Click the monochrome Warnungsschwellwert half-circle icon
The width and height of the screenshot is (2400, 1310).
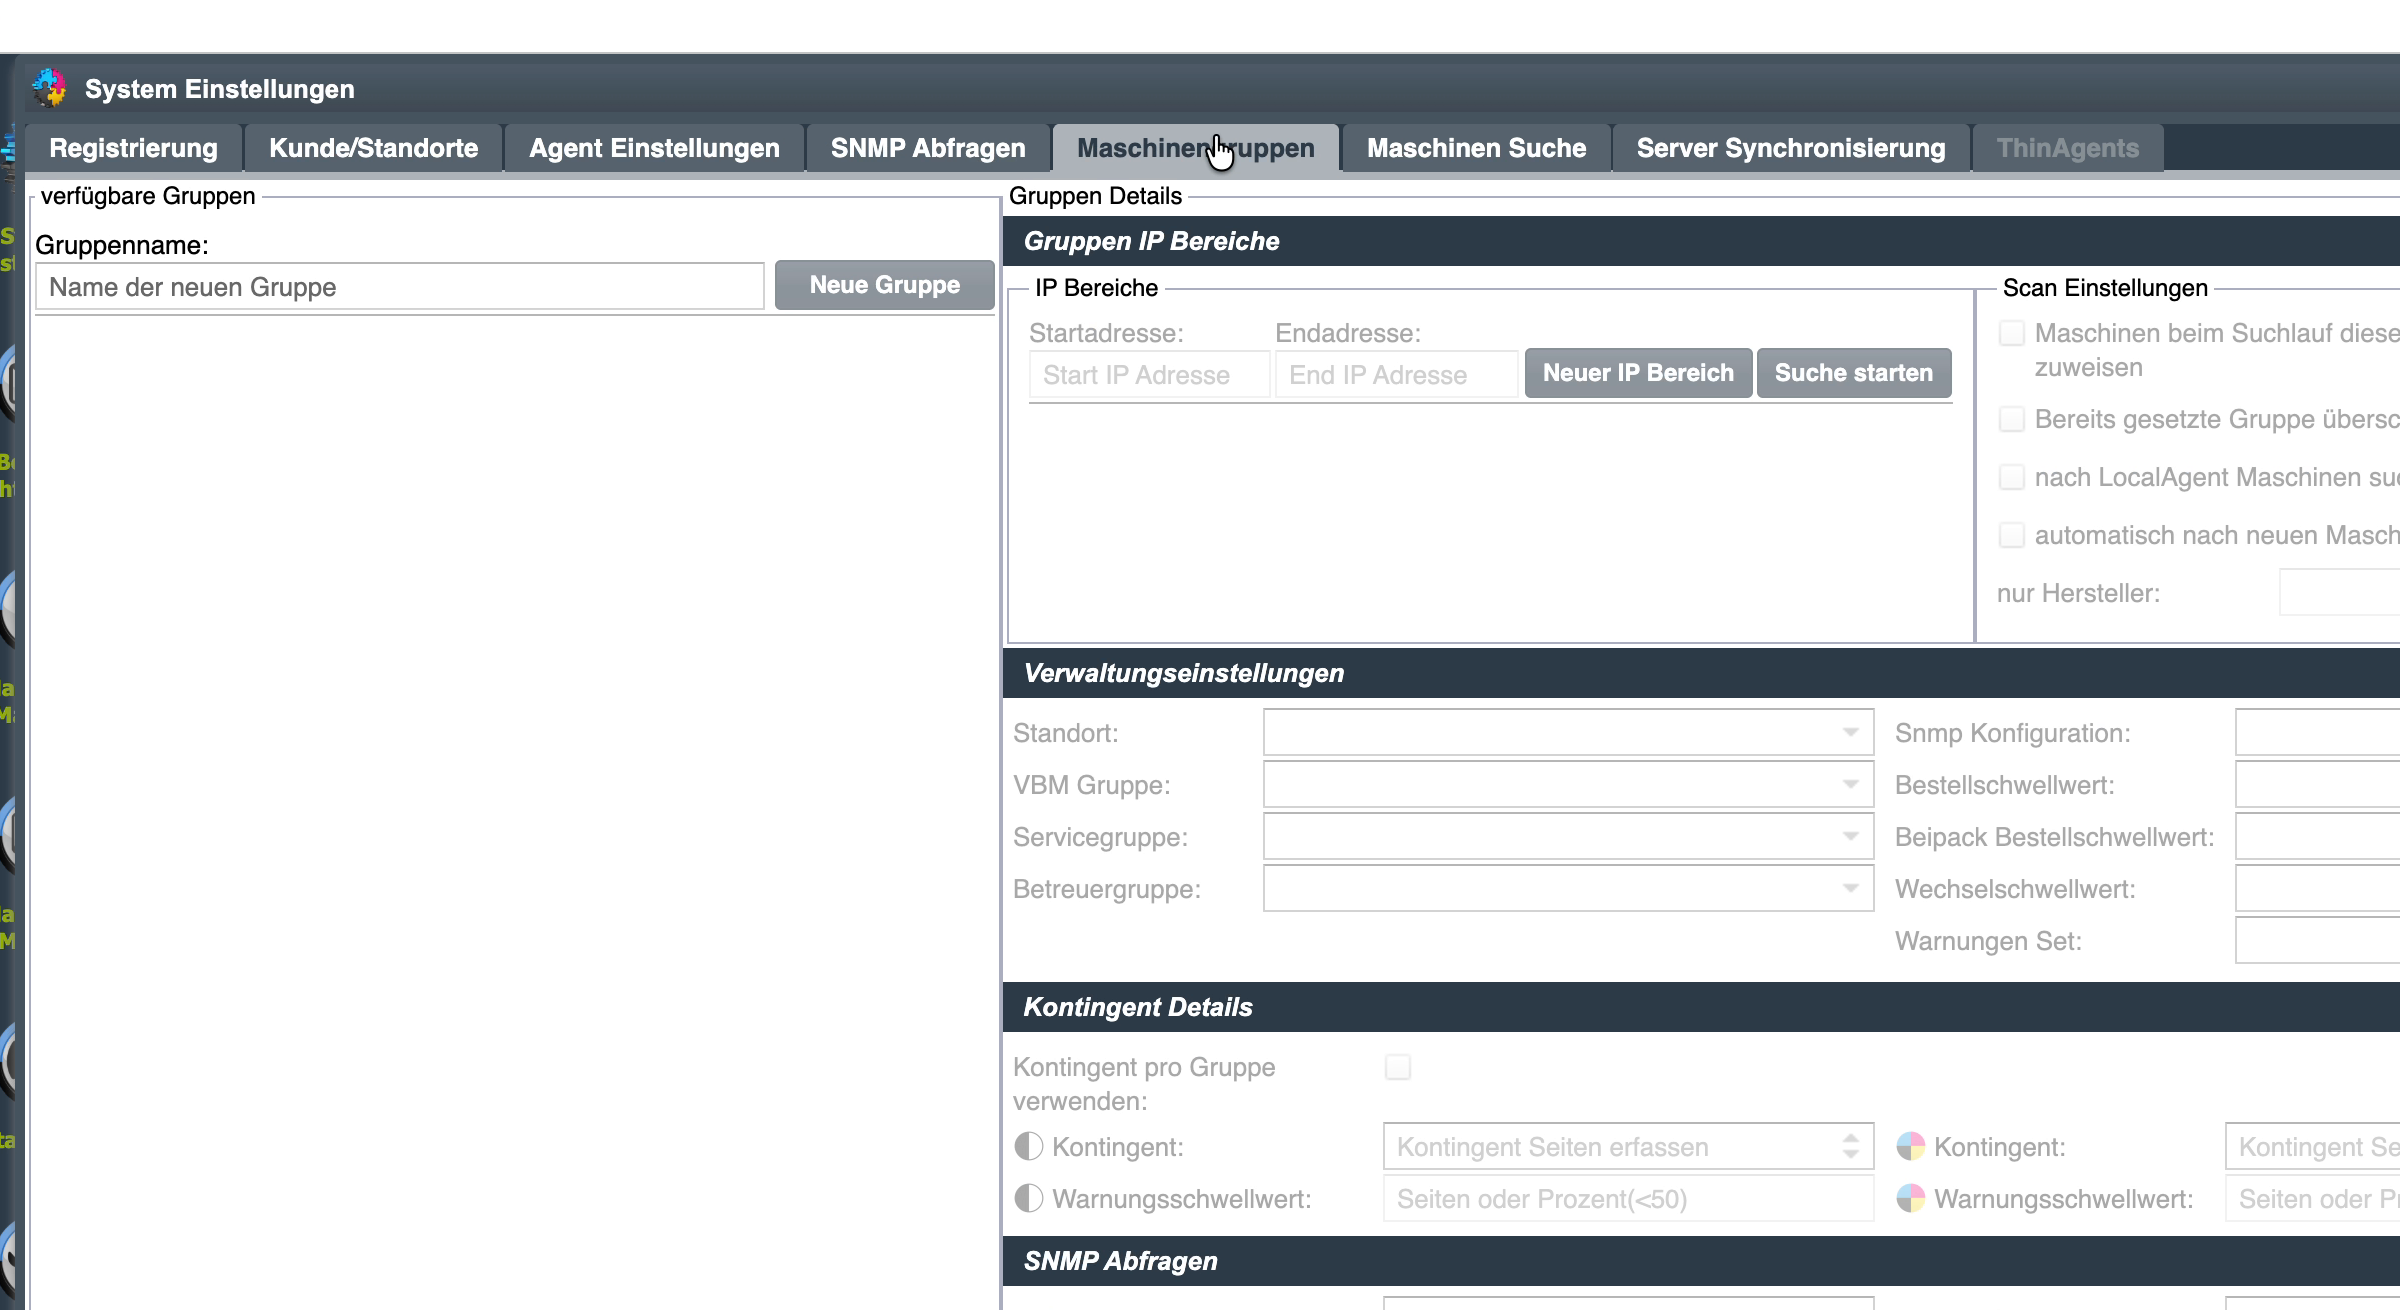(1028, 1198)
